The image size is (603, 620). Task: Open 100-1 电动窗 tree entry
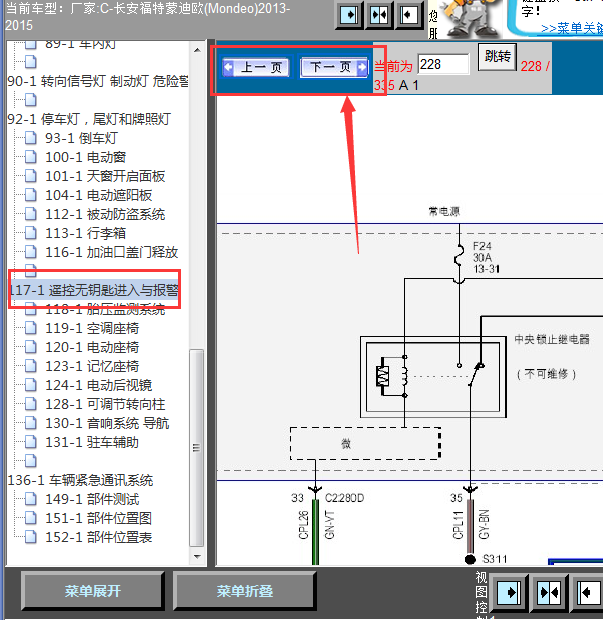click(x=85, y=157)
